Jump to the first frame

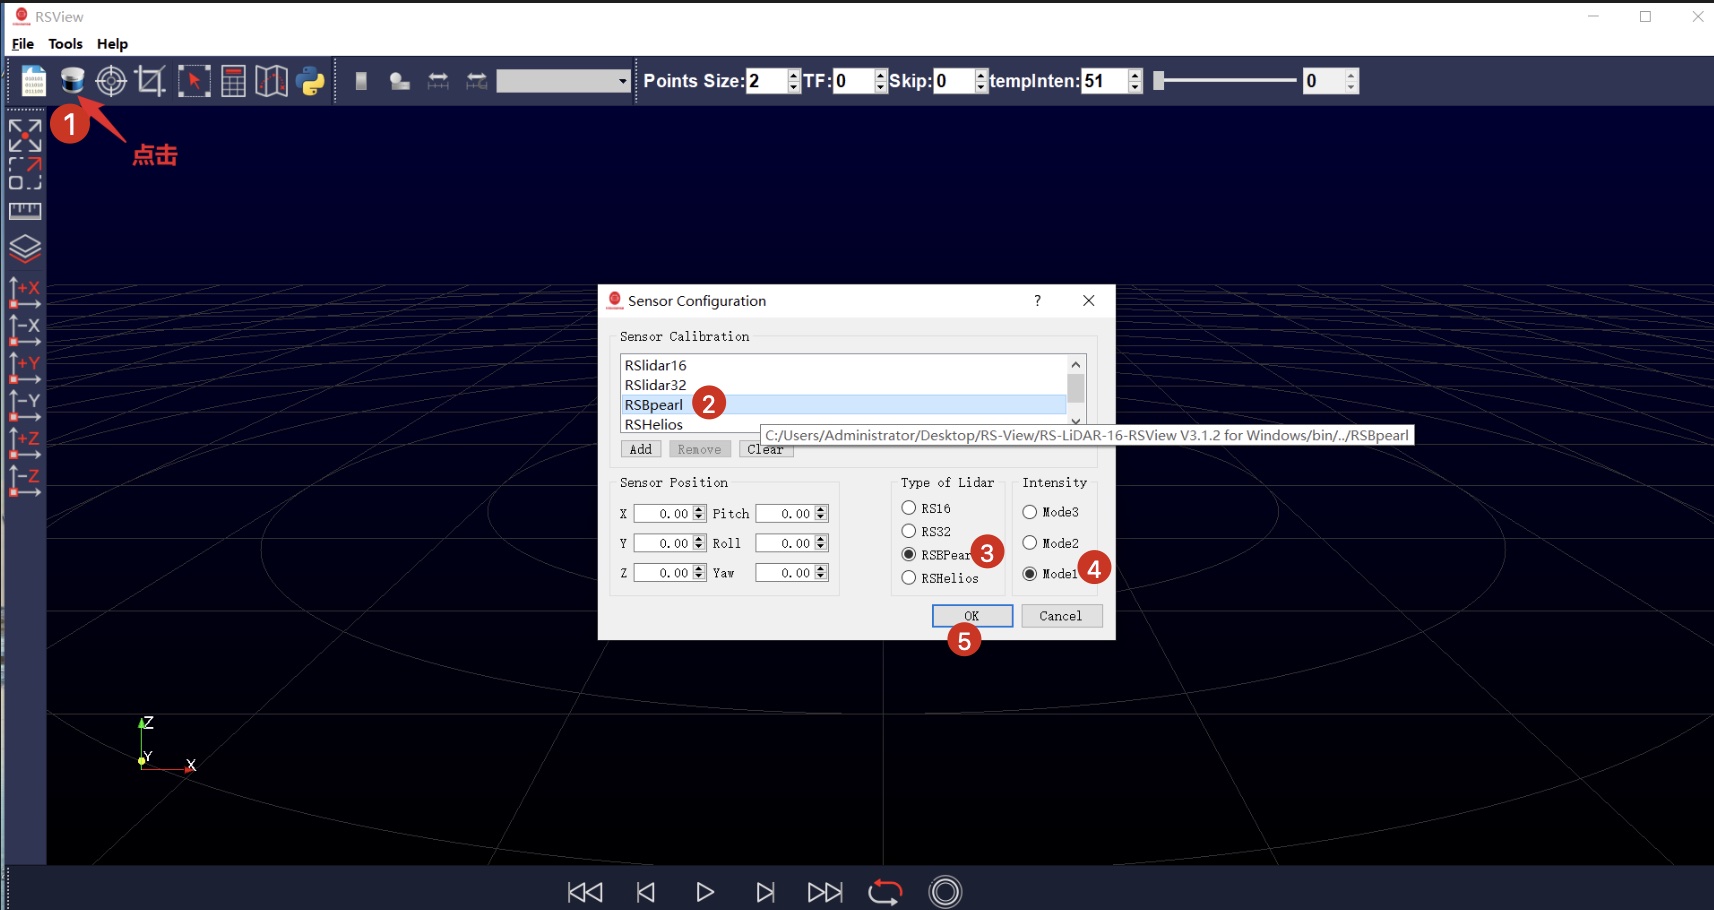(585, 892)
